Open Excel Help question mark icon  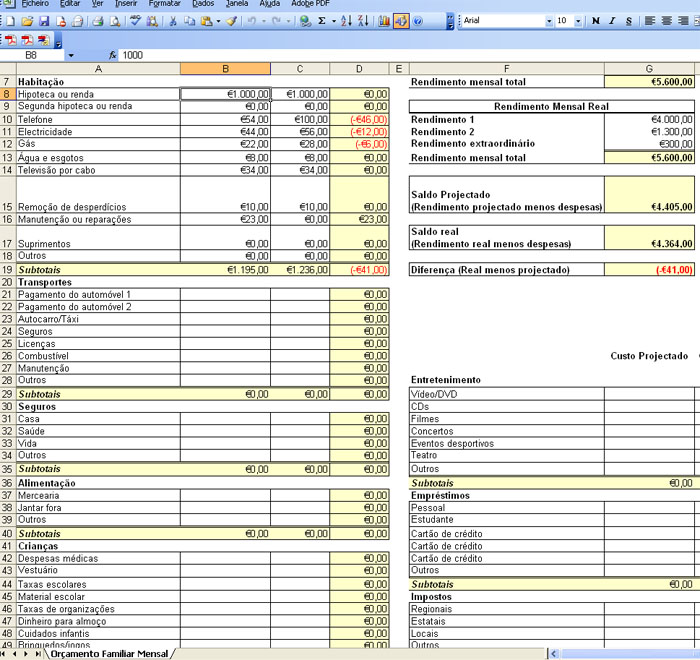418,21
